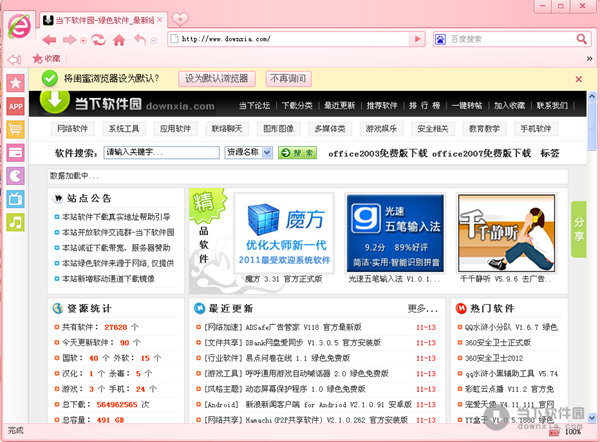This screenshot has height=442, width=600.
Task: Open sidebar favorites star icon
Action: (16, 83)
